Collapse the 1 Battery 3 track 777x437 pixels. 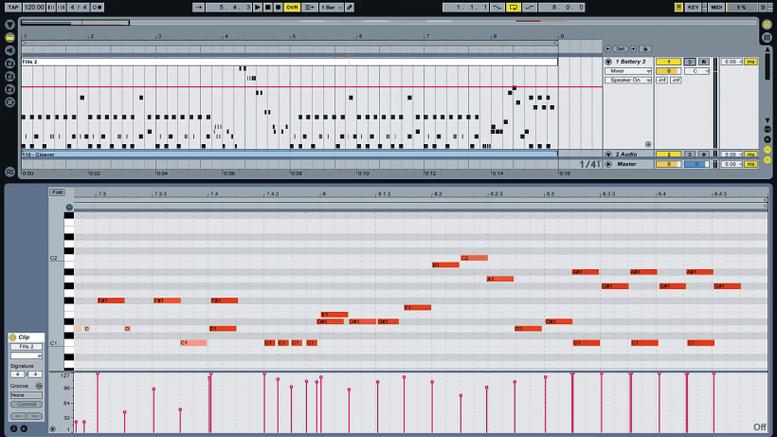[609, 61]
